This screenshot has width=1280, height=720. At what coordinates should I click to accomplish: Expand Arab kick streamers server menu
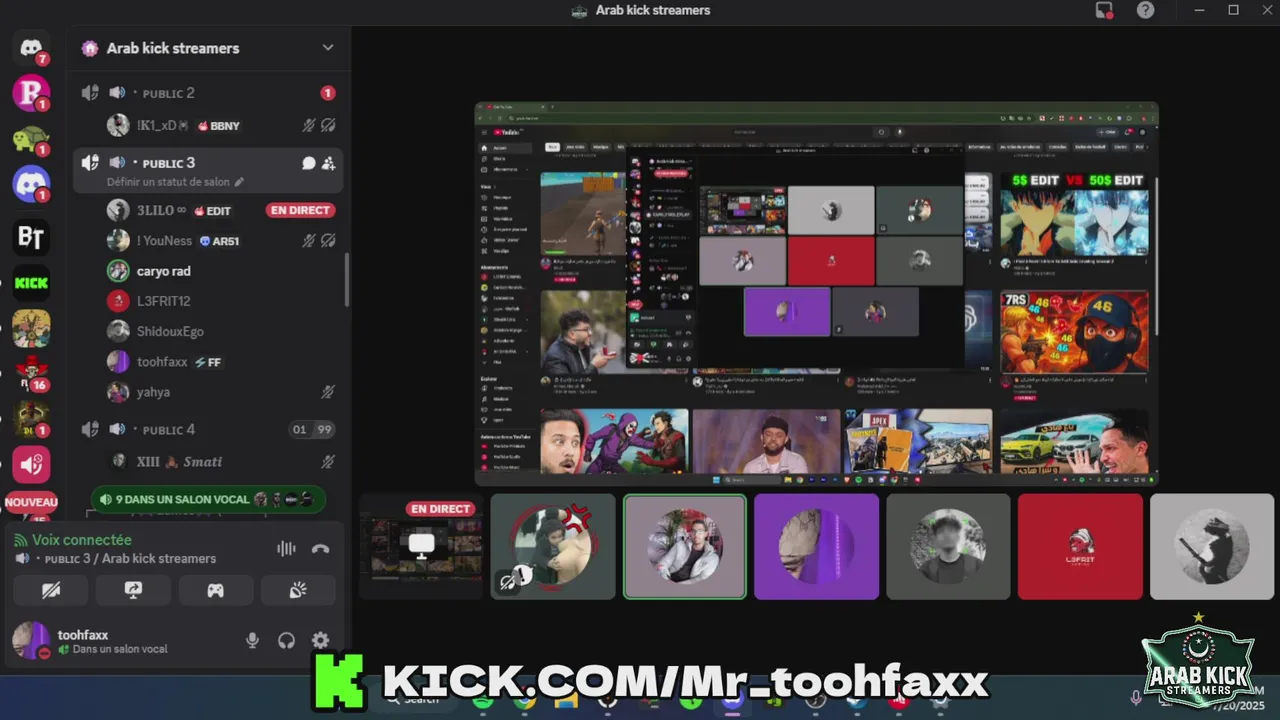(327, 48)
